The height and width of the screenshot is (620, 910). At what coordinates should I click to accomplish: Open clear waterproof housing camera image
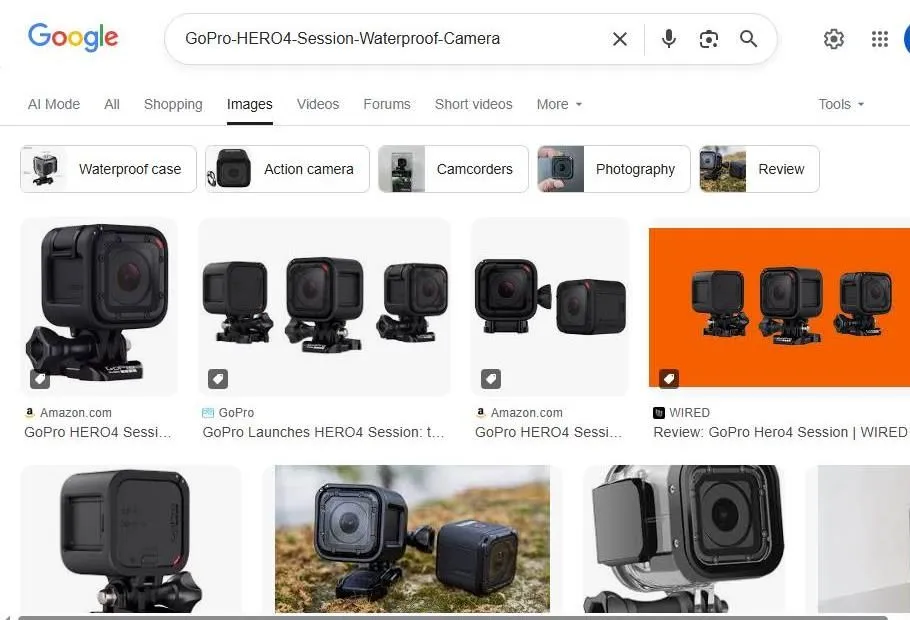pyautogui.click(x=684, y=539)
